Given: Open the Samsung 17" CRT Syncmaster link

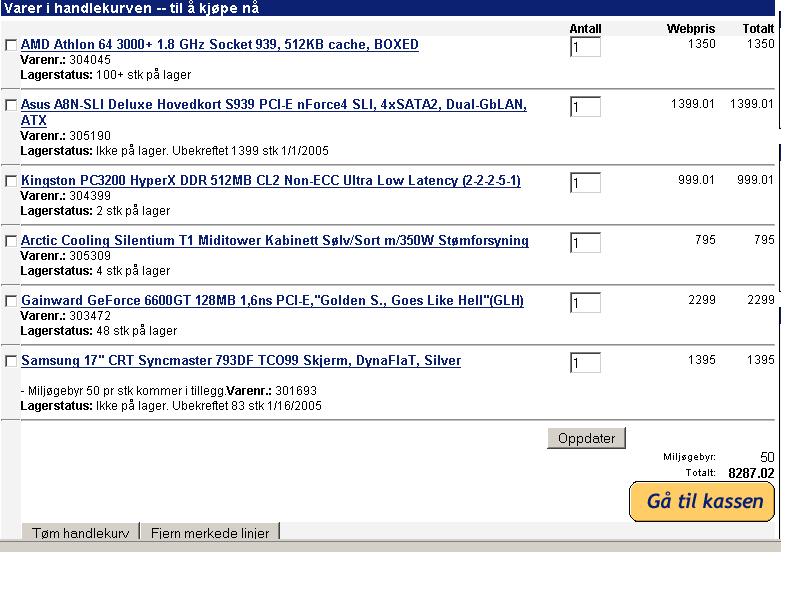Looking at the screenshot, I should [x=241, y=361].
